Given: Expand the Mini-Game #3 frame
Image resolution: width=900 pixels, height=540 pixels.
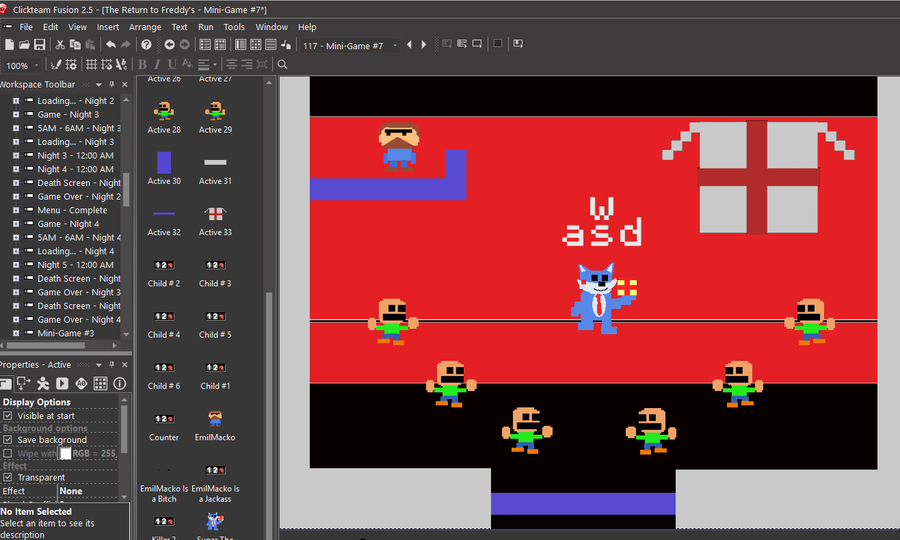Looking at the screenshot, I should coord(16,333).
